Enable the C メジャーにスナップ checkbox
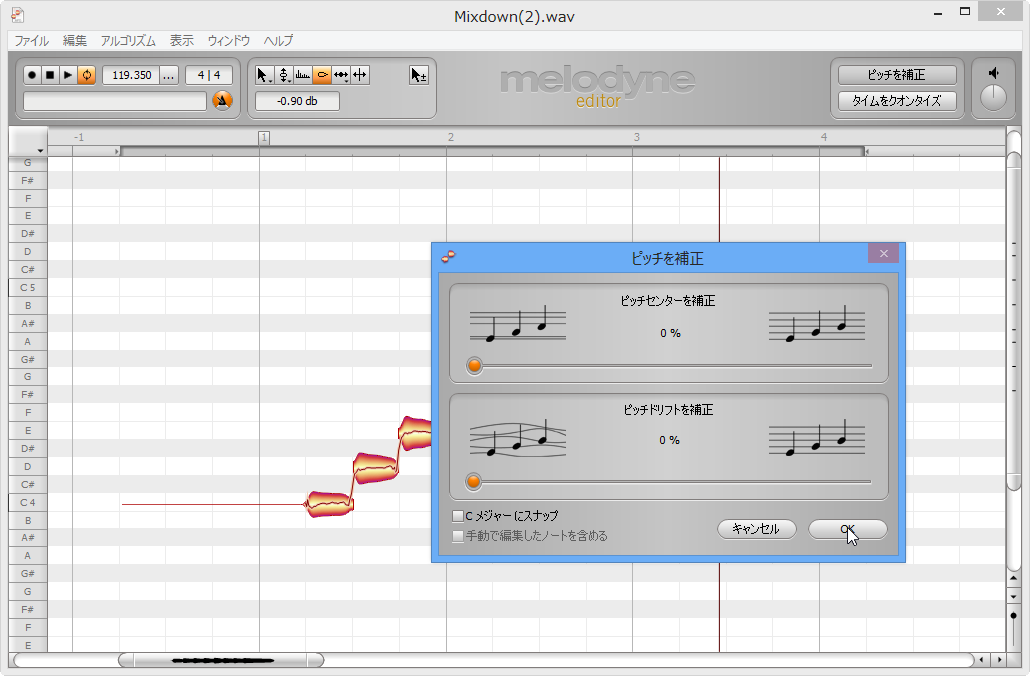Image resolution: width=1030 pixels, height=676 pixels. pyautogui.click(x=458, y=516)
